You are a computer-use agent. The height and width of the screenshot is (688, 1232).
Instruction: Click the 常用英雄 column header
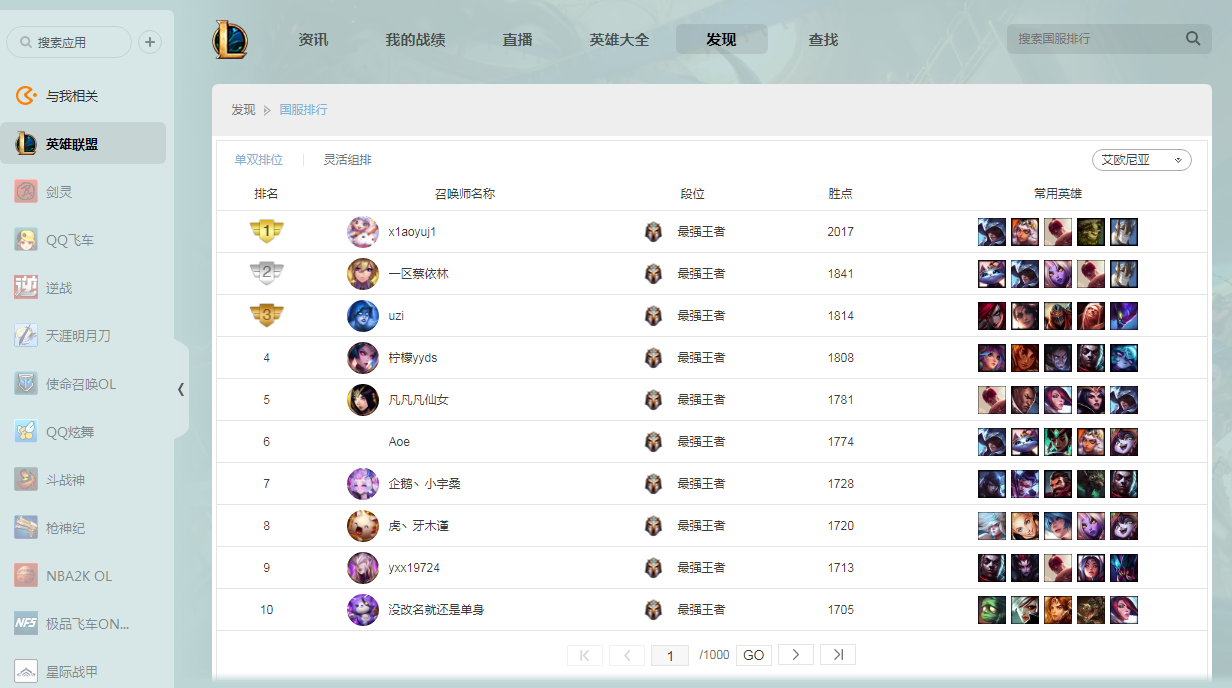[x=1058, y=194]
